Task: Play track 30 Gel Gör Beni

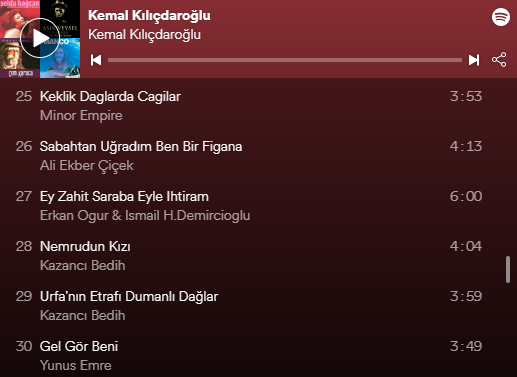Action: [x=248, y=356]
